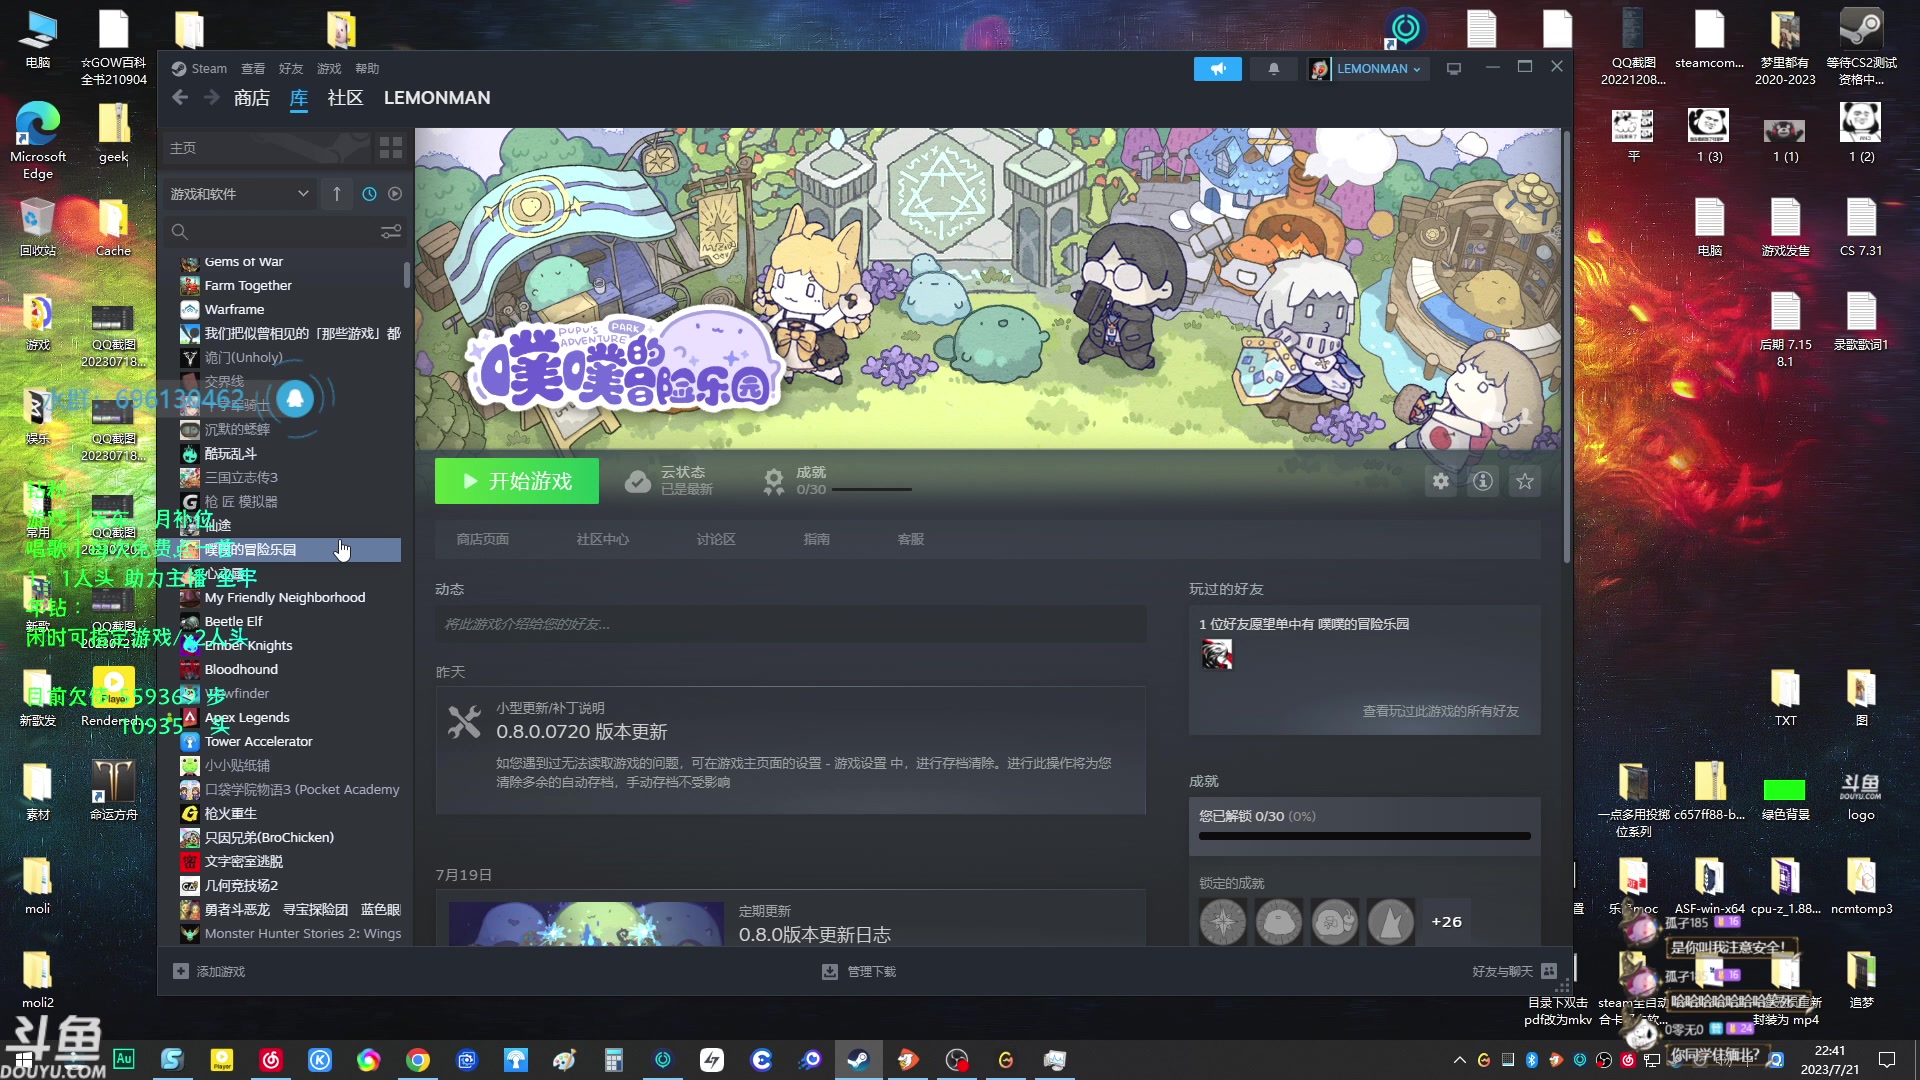Click friend avatar under 玩过的好友
1920x1080 pixels.
pyautogui.click(x=1216, y=655)
